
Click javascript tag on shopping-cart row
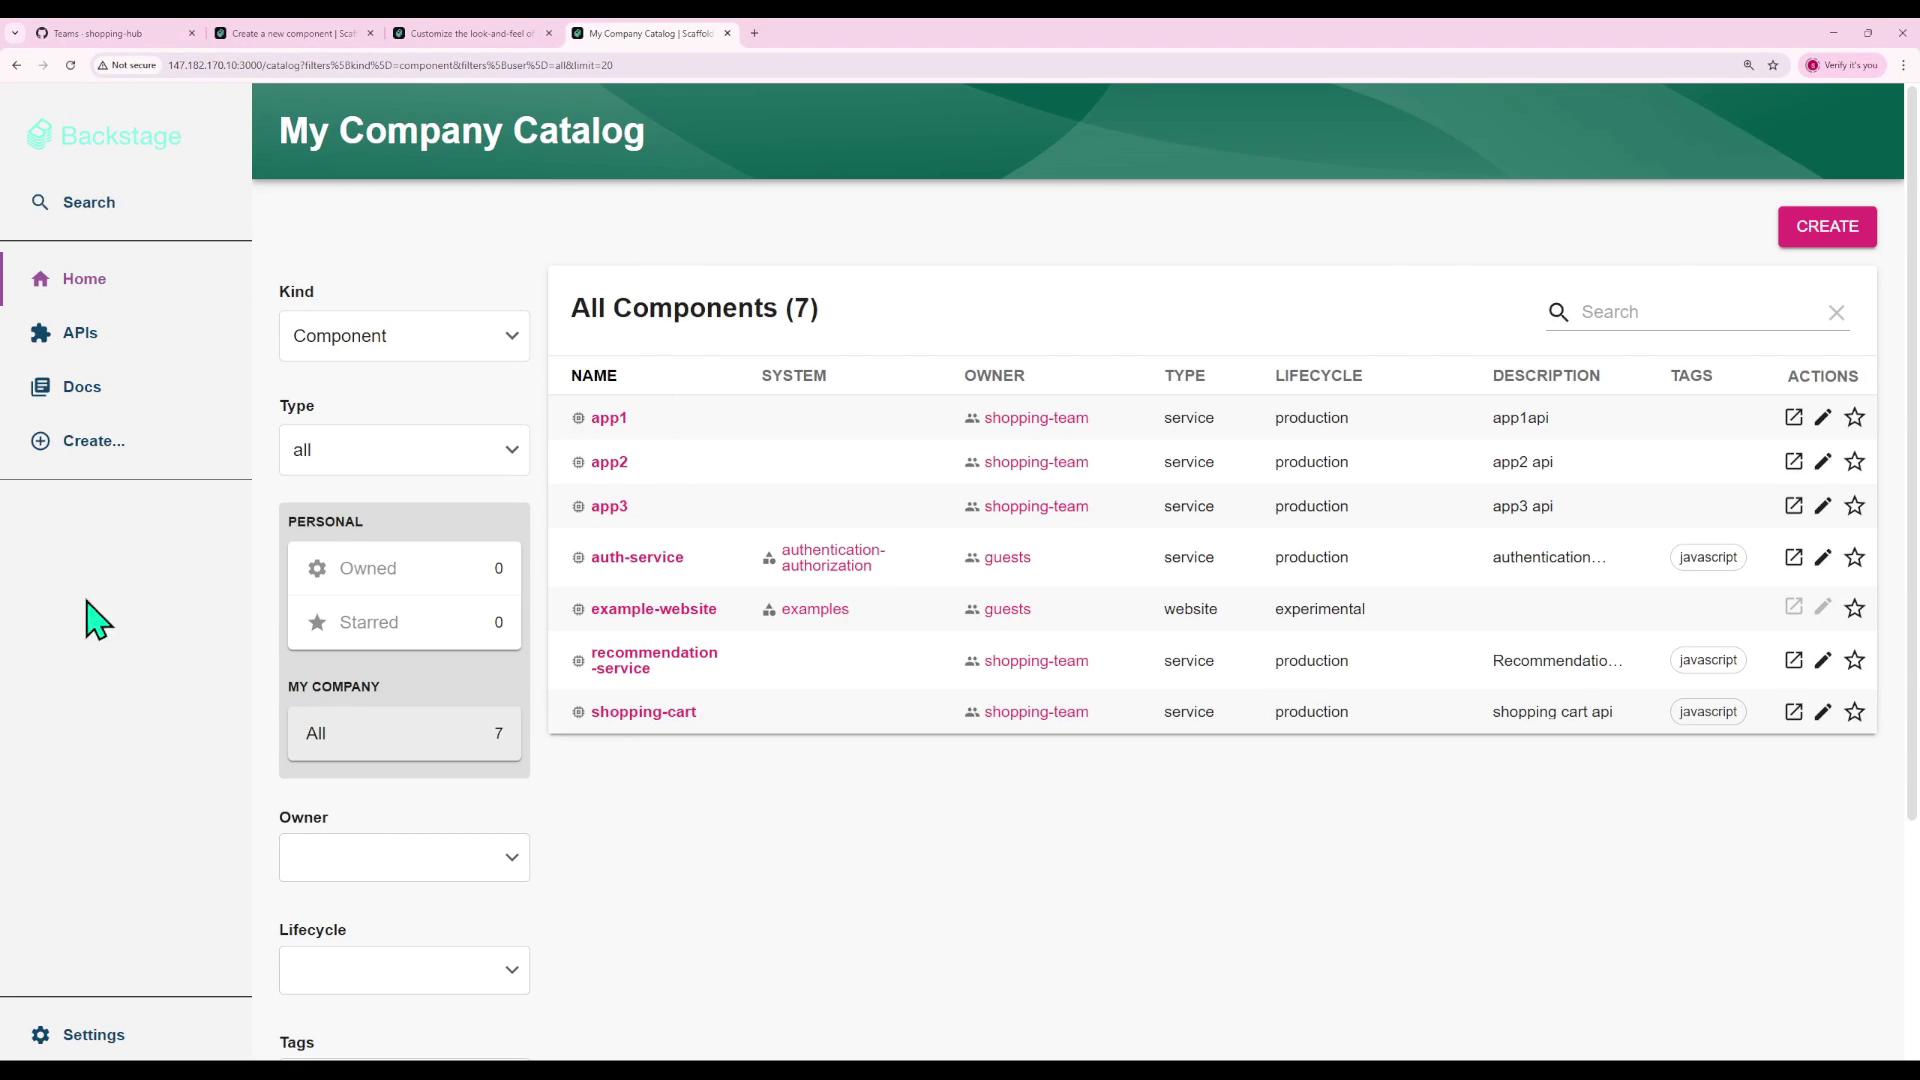click(1708, 711)
